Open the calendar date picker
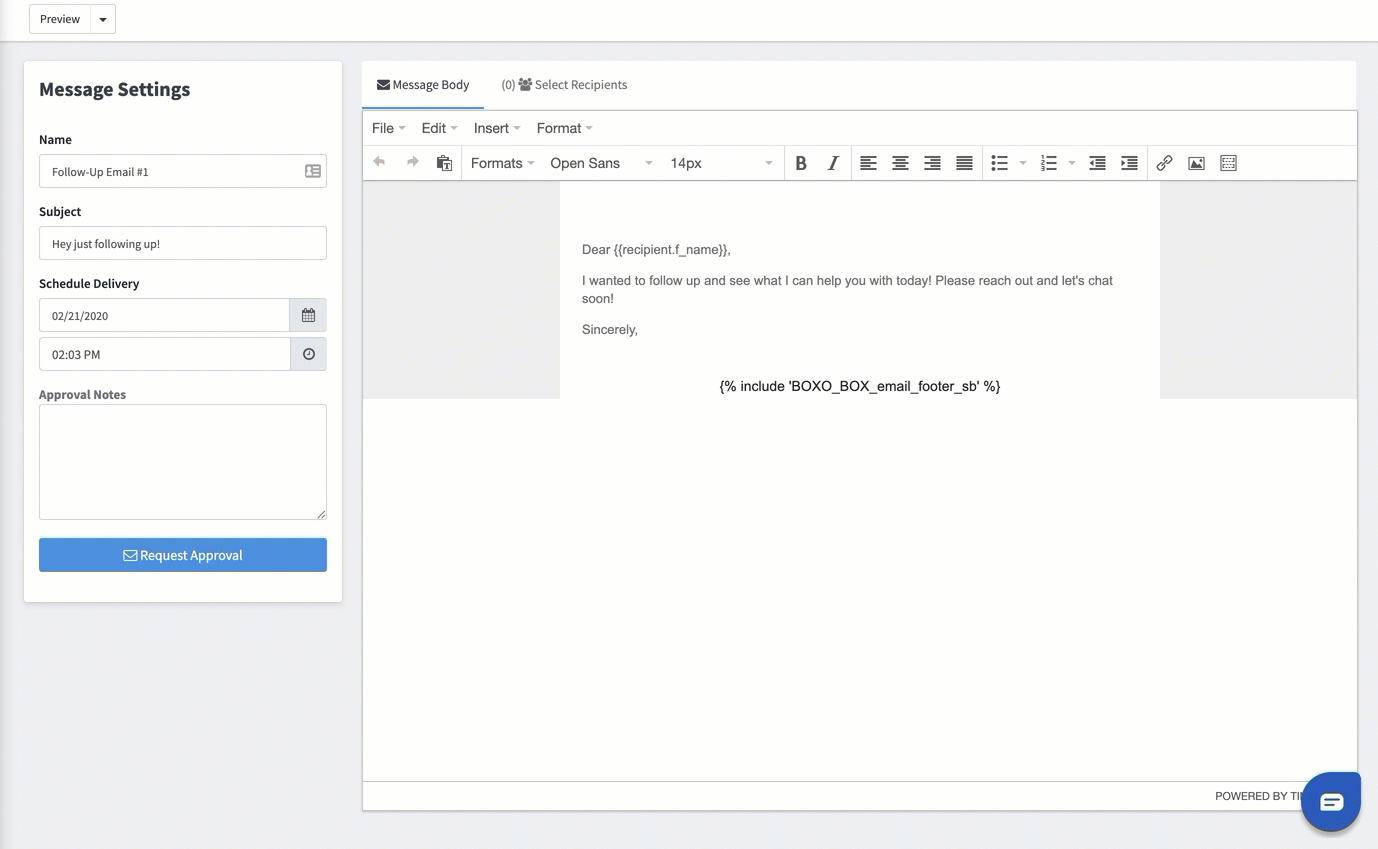 [x=308, y=314]
